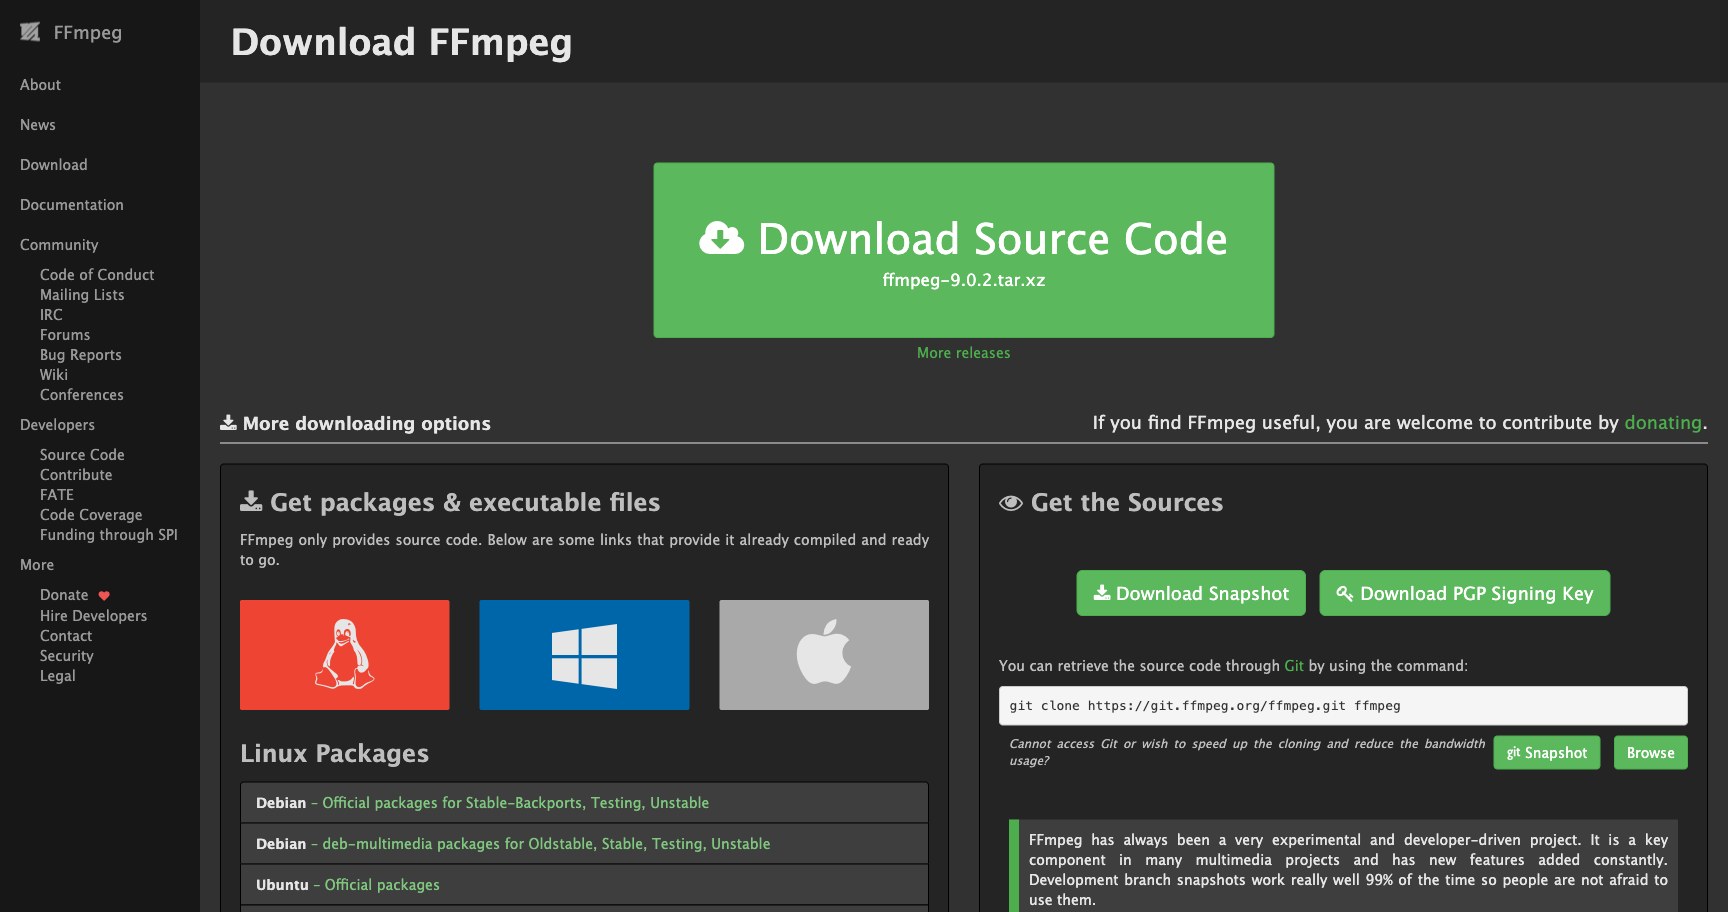Open Legal link in sidebar
Image resolution: width=1728 pixels, height=912 pixels.
[x=58, y=676]
